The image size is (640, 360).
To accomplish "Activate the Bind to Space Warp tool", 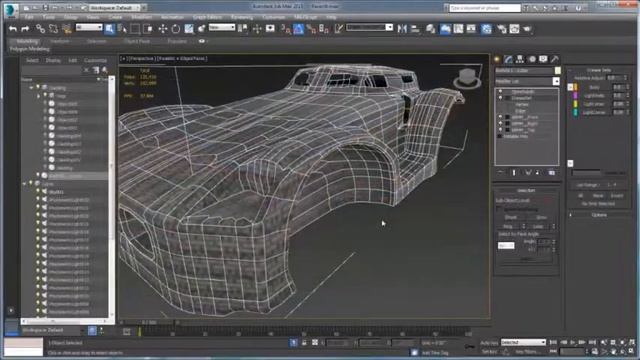I will tap(67, 29).
